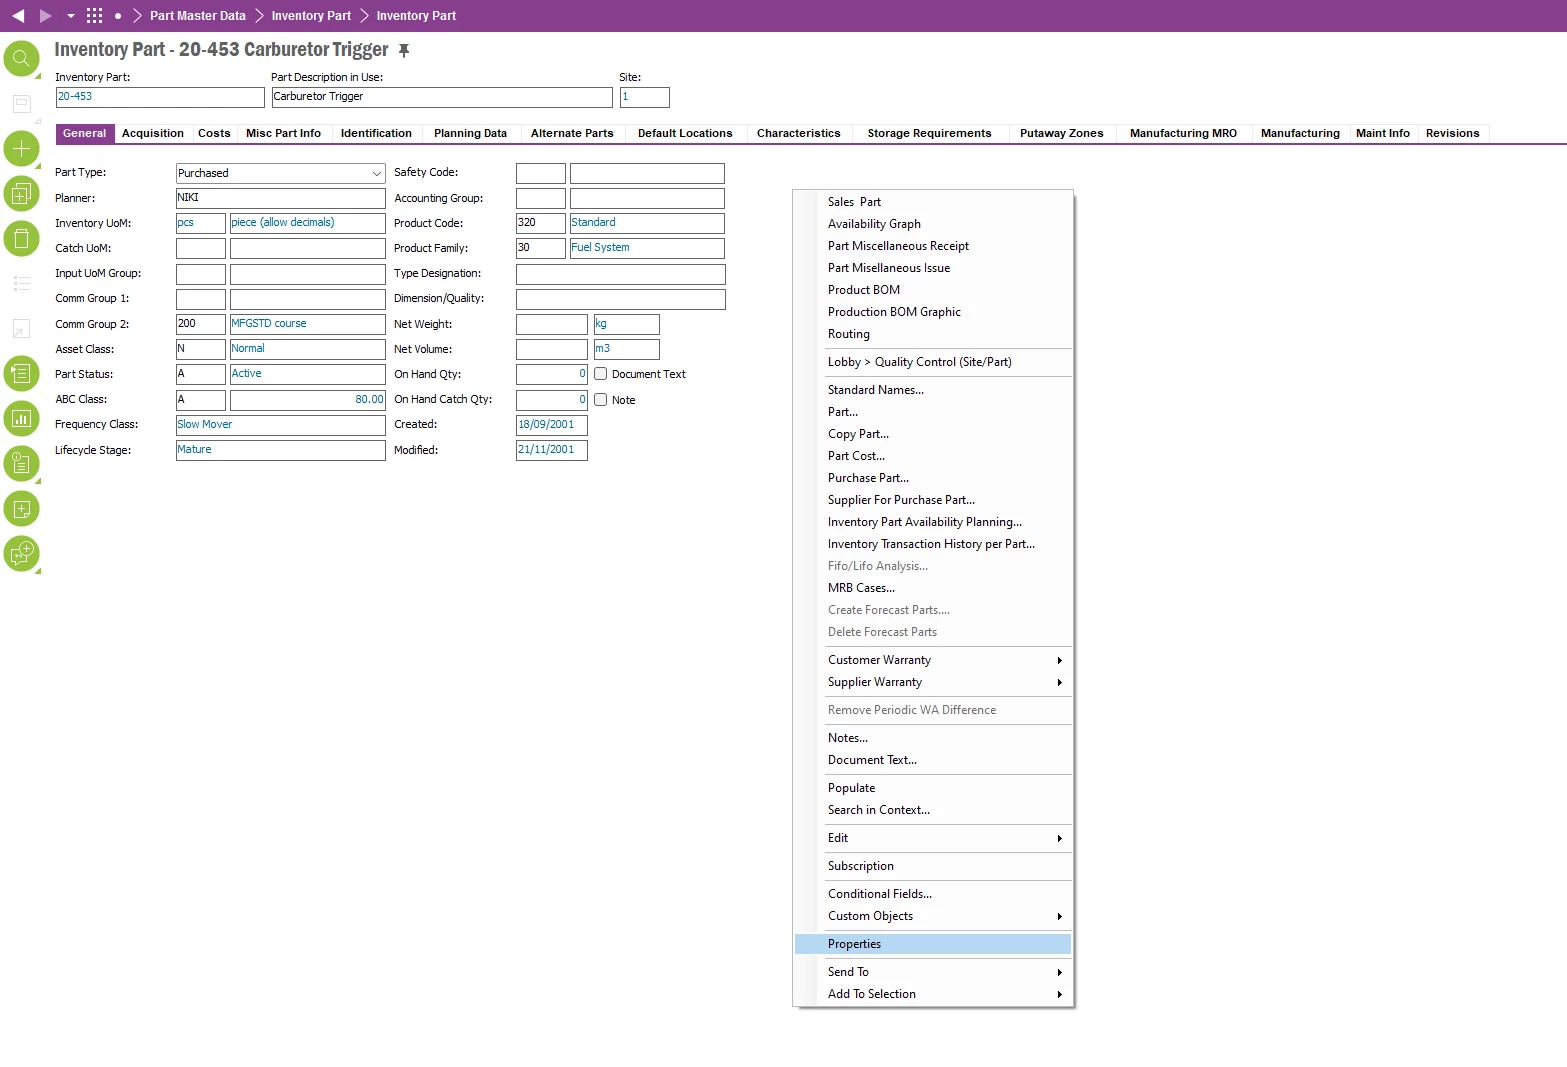Click Part Master Data breadcrumb link
This screenshot has width=1567, height=1067.
[198, 16]
